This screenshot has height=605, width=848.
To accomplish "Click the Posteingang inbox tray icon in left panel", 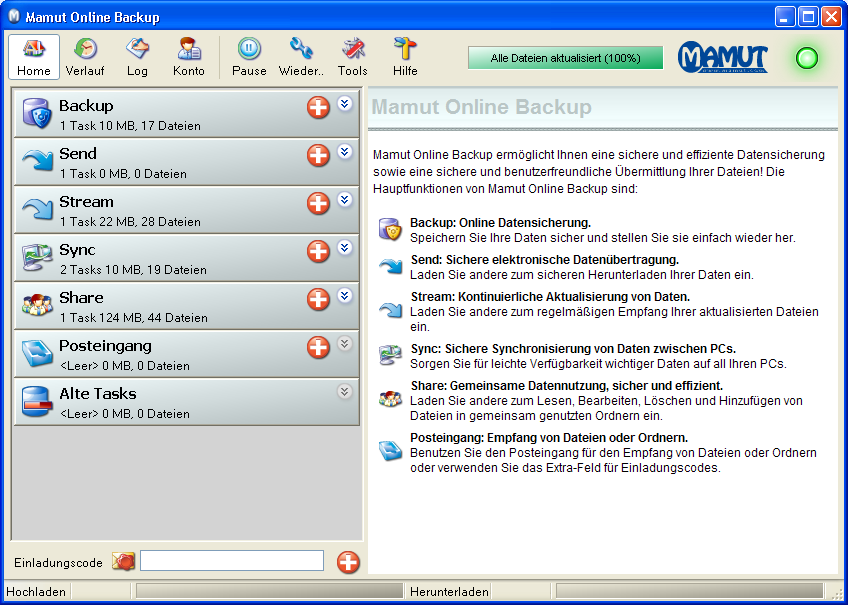I will (37, 353).
